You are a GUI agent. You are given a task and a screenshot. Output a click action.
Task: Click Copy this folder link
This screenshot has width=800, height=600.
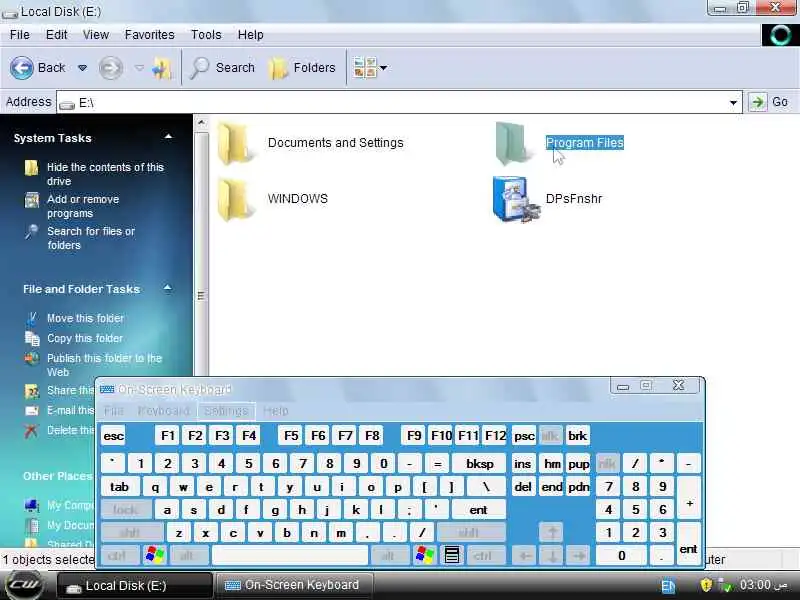(x=85, y=338)
